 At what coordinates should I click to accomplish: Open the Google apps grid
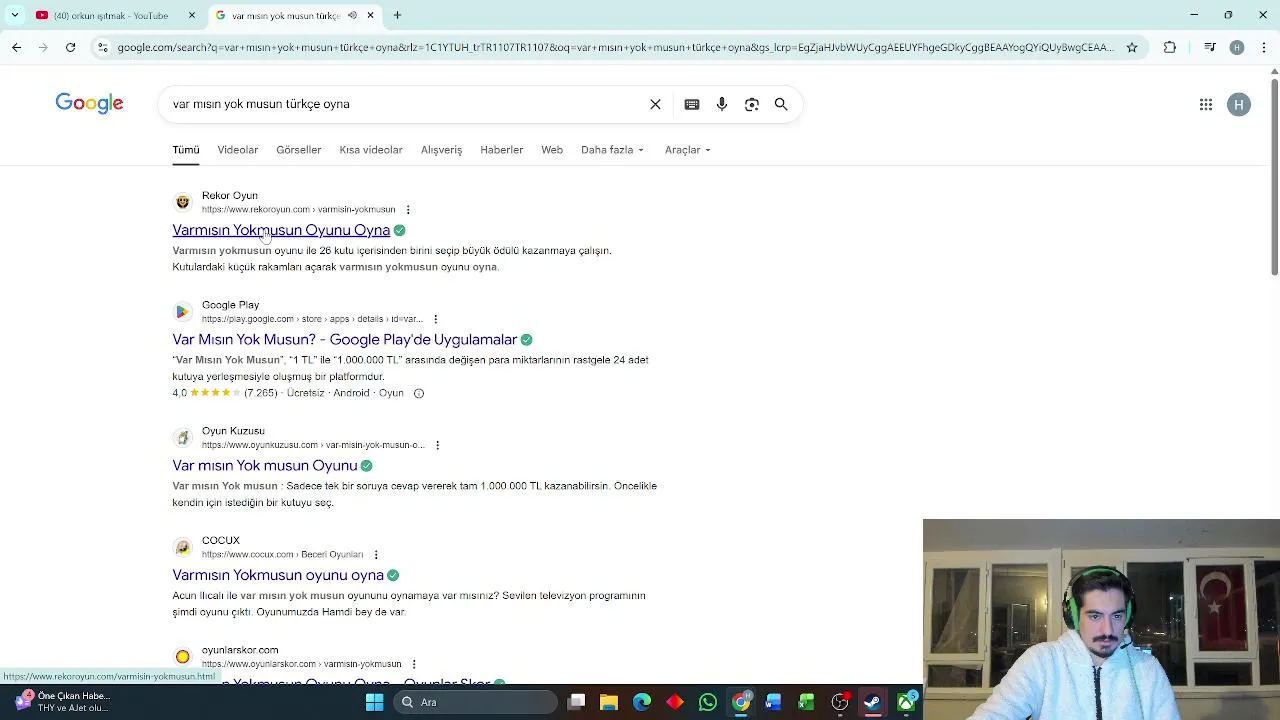(1206, 104)
